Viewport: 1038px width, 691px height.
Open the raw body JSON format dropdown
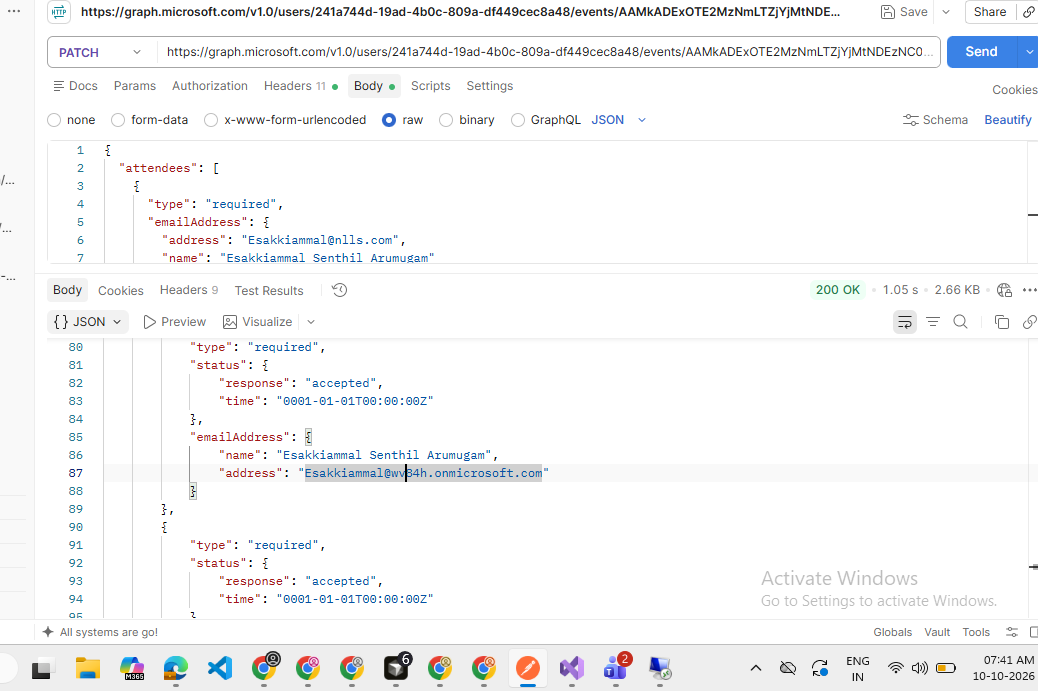click(x=619, y=120)
